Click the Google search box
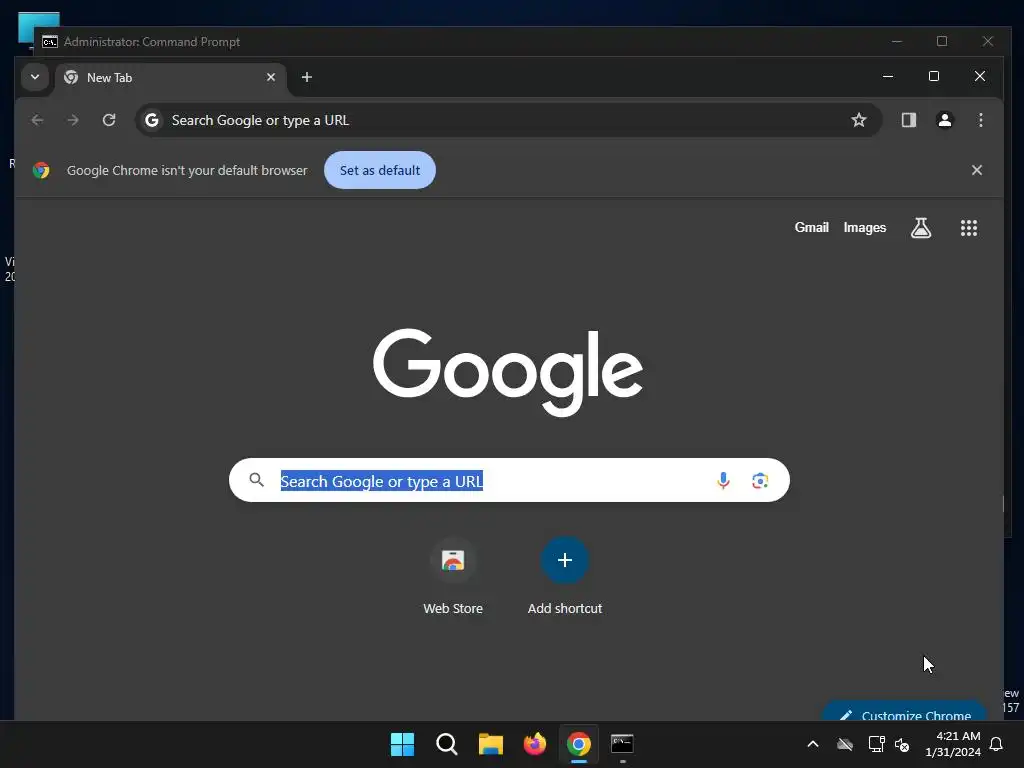 coord(509,481)
